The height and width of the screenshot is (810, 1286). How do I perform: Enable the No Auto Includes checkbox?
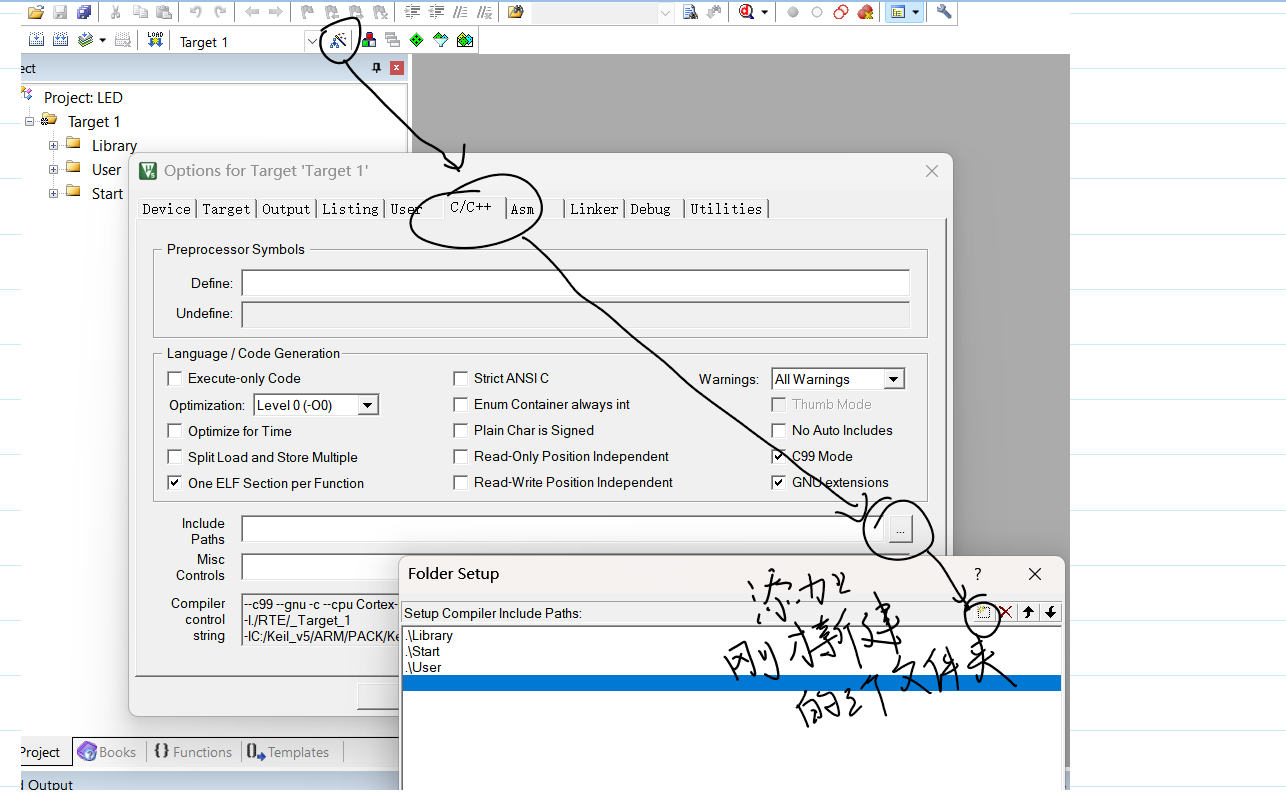tap(779, 431)
